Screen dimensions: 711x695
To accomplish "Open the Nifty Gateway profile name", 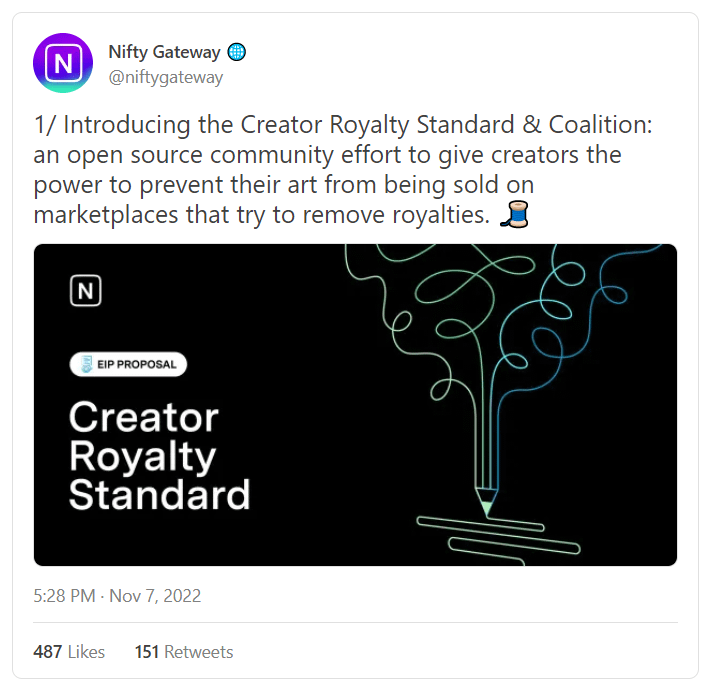I will point(166,52).
